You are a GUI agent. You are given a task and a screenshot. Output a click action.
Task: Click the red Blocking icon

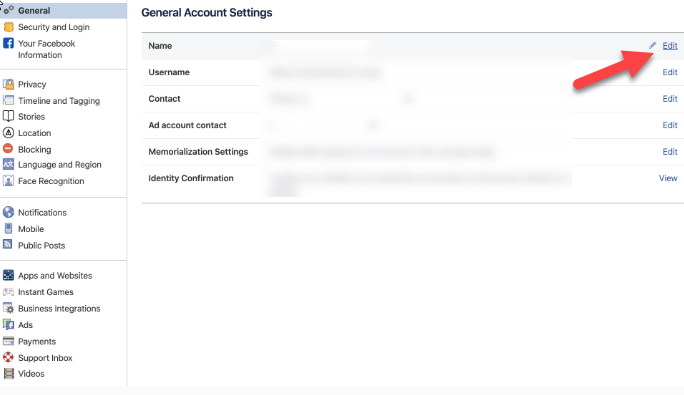pyautogui.click(x=8, y=149)
